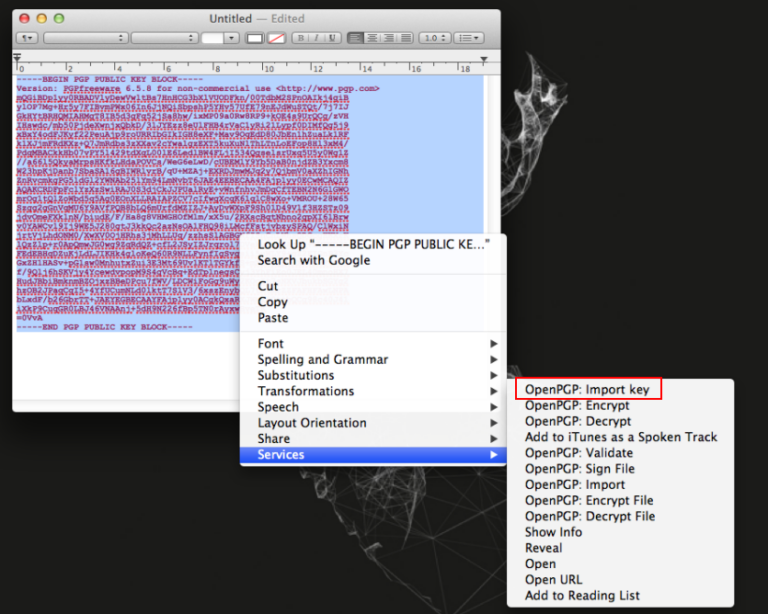Click the font size field
The image size is (768, 614).
[x=213, y=38]
